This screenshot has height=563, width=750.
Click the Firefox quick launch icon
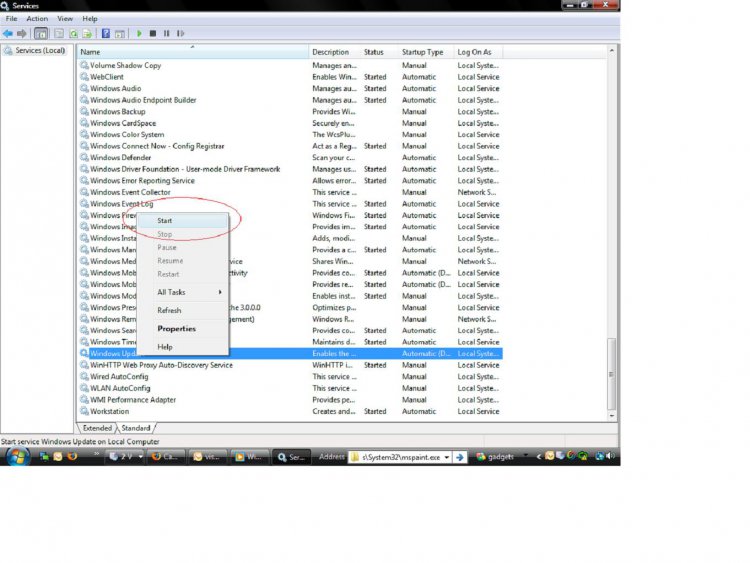pos(72,456)
